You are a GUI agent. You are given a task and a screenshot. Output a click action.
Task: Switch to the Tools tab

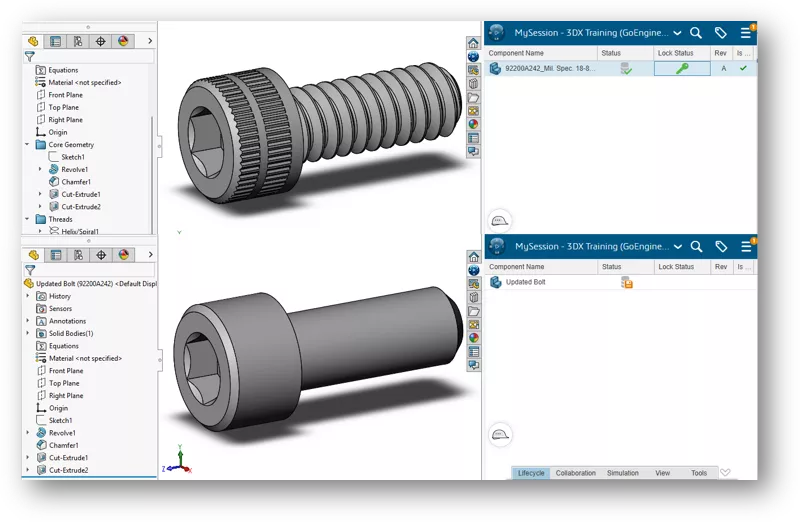tap(698, 474)
